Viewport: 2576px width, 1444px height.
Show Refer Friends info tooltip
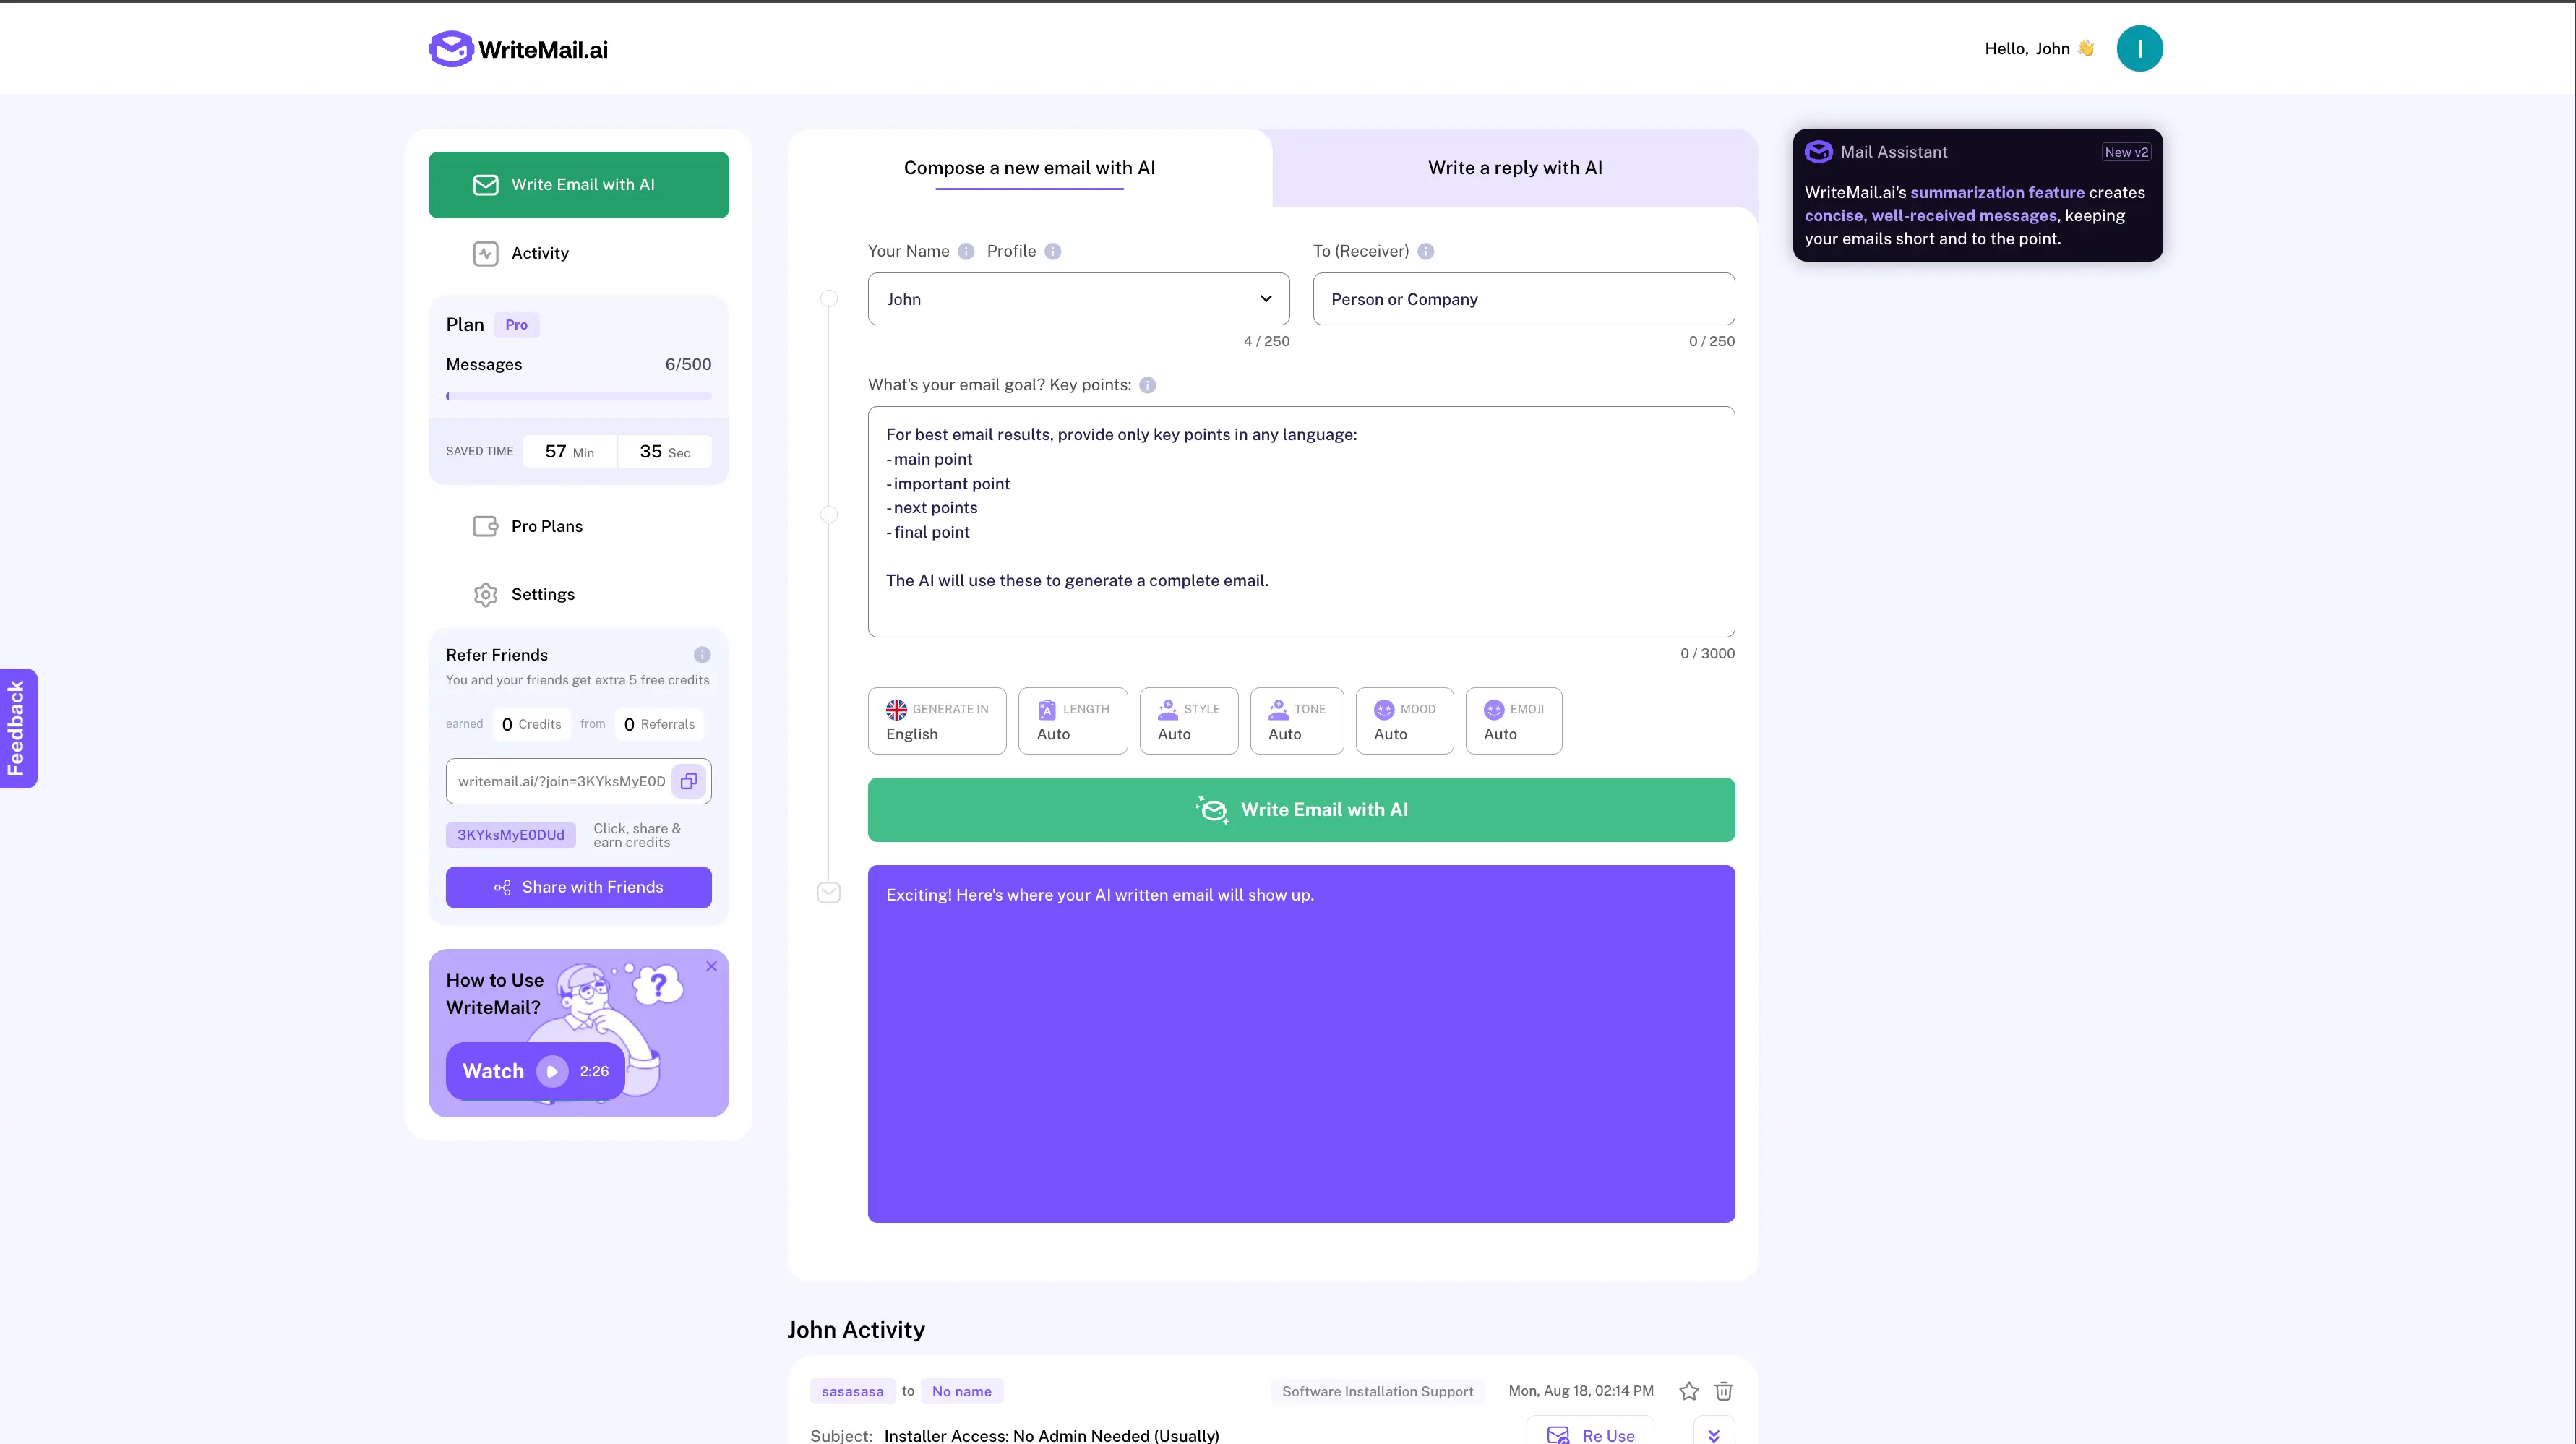[x=702, y=655]
